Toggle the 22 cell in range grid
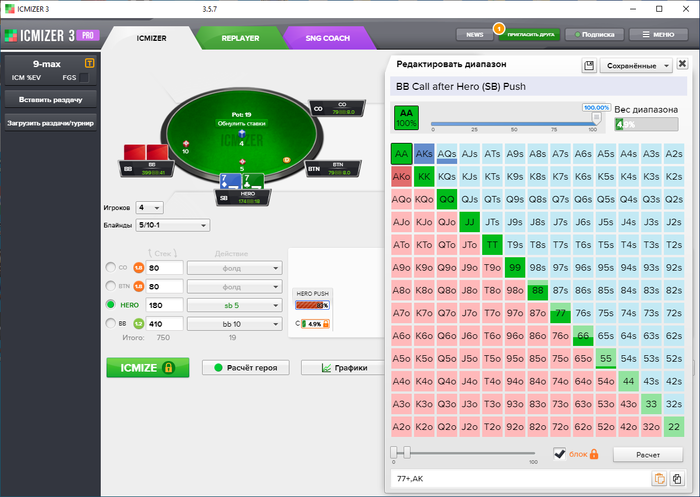 (674, 427)
